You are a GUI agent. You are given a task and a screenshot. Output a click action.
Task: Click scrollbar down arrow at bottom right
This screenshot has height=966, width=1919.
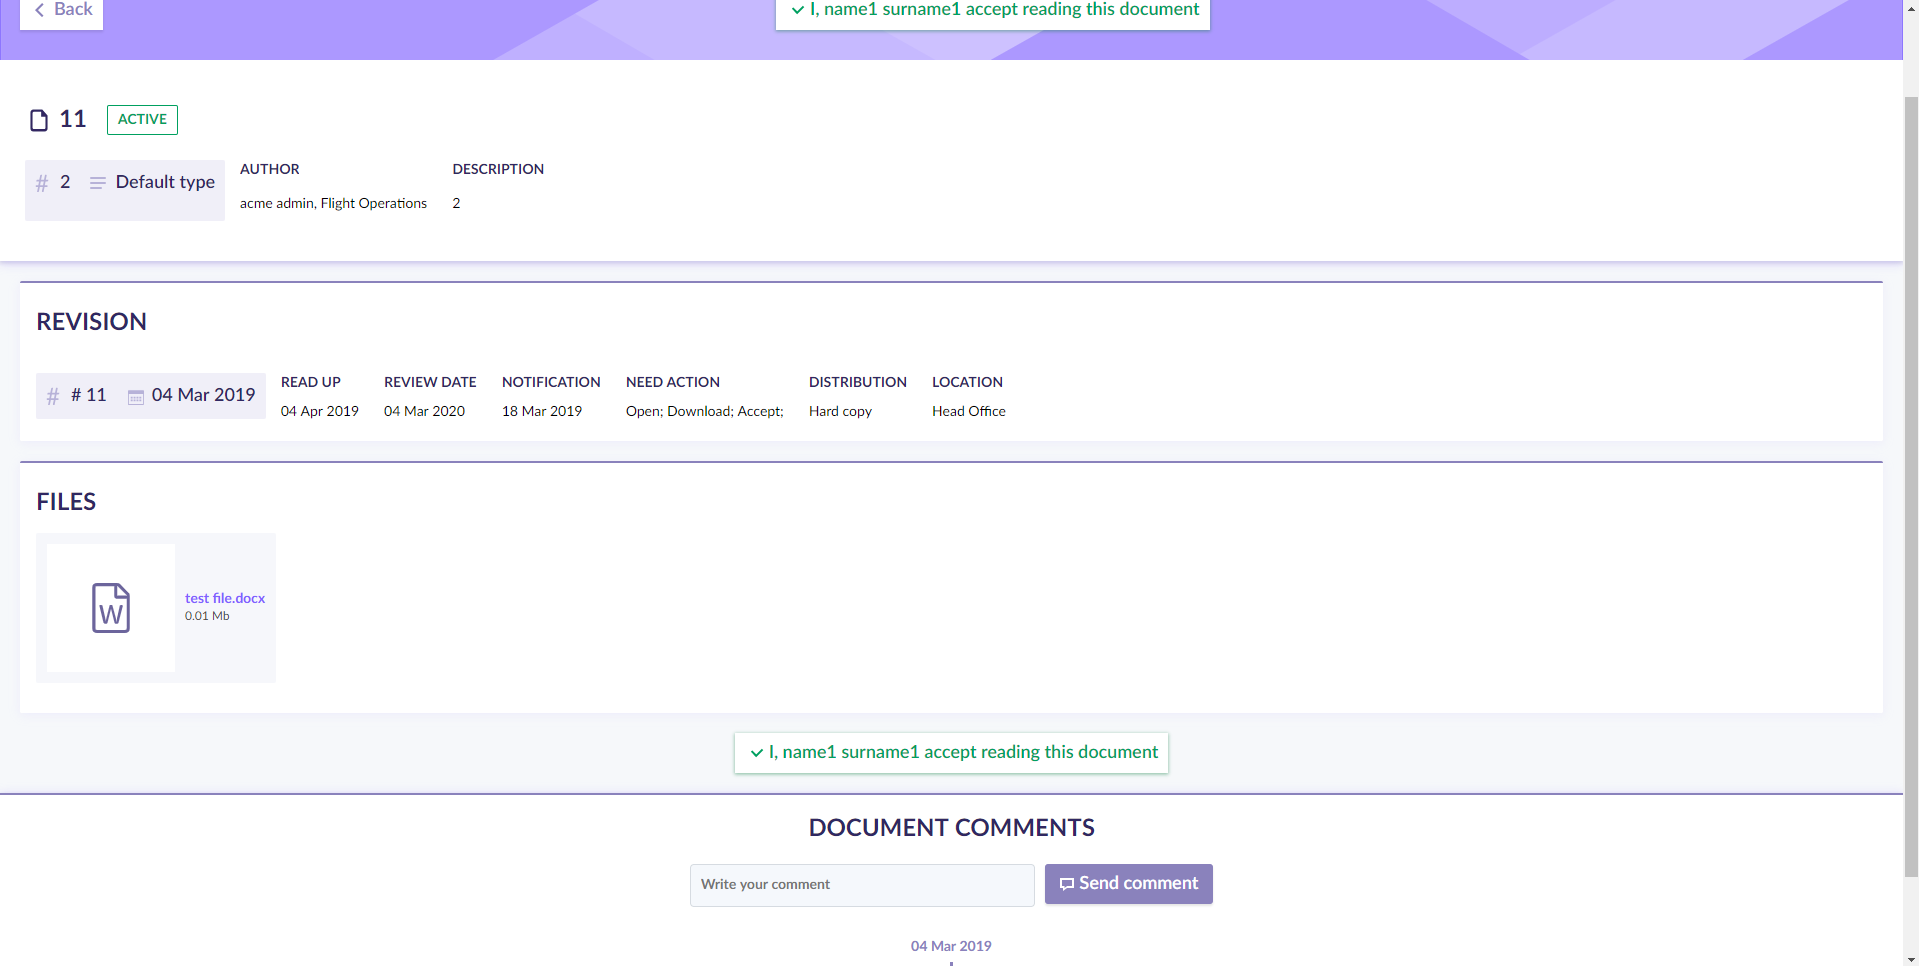tap(1910, 958)
